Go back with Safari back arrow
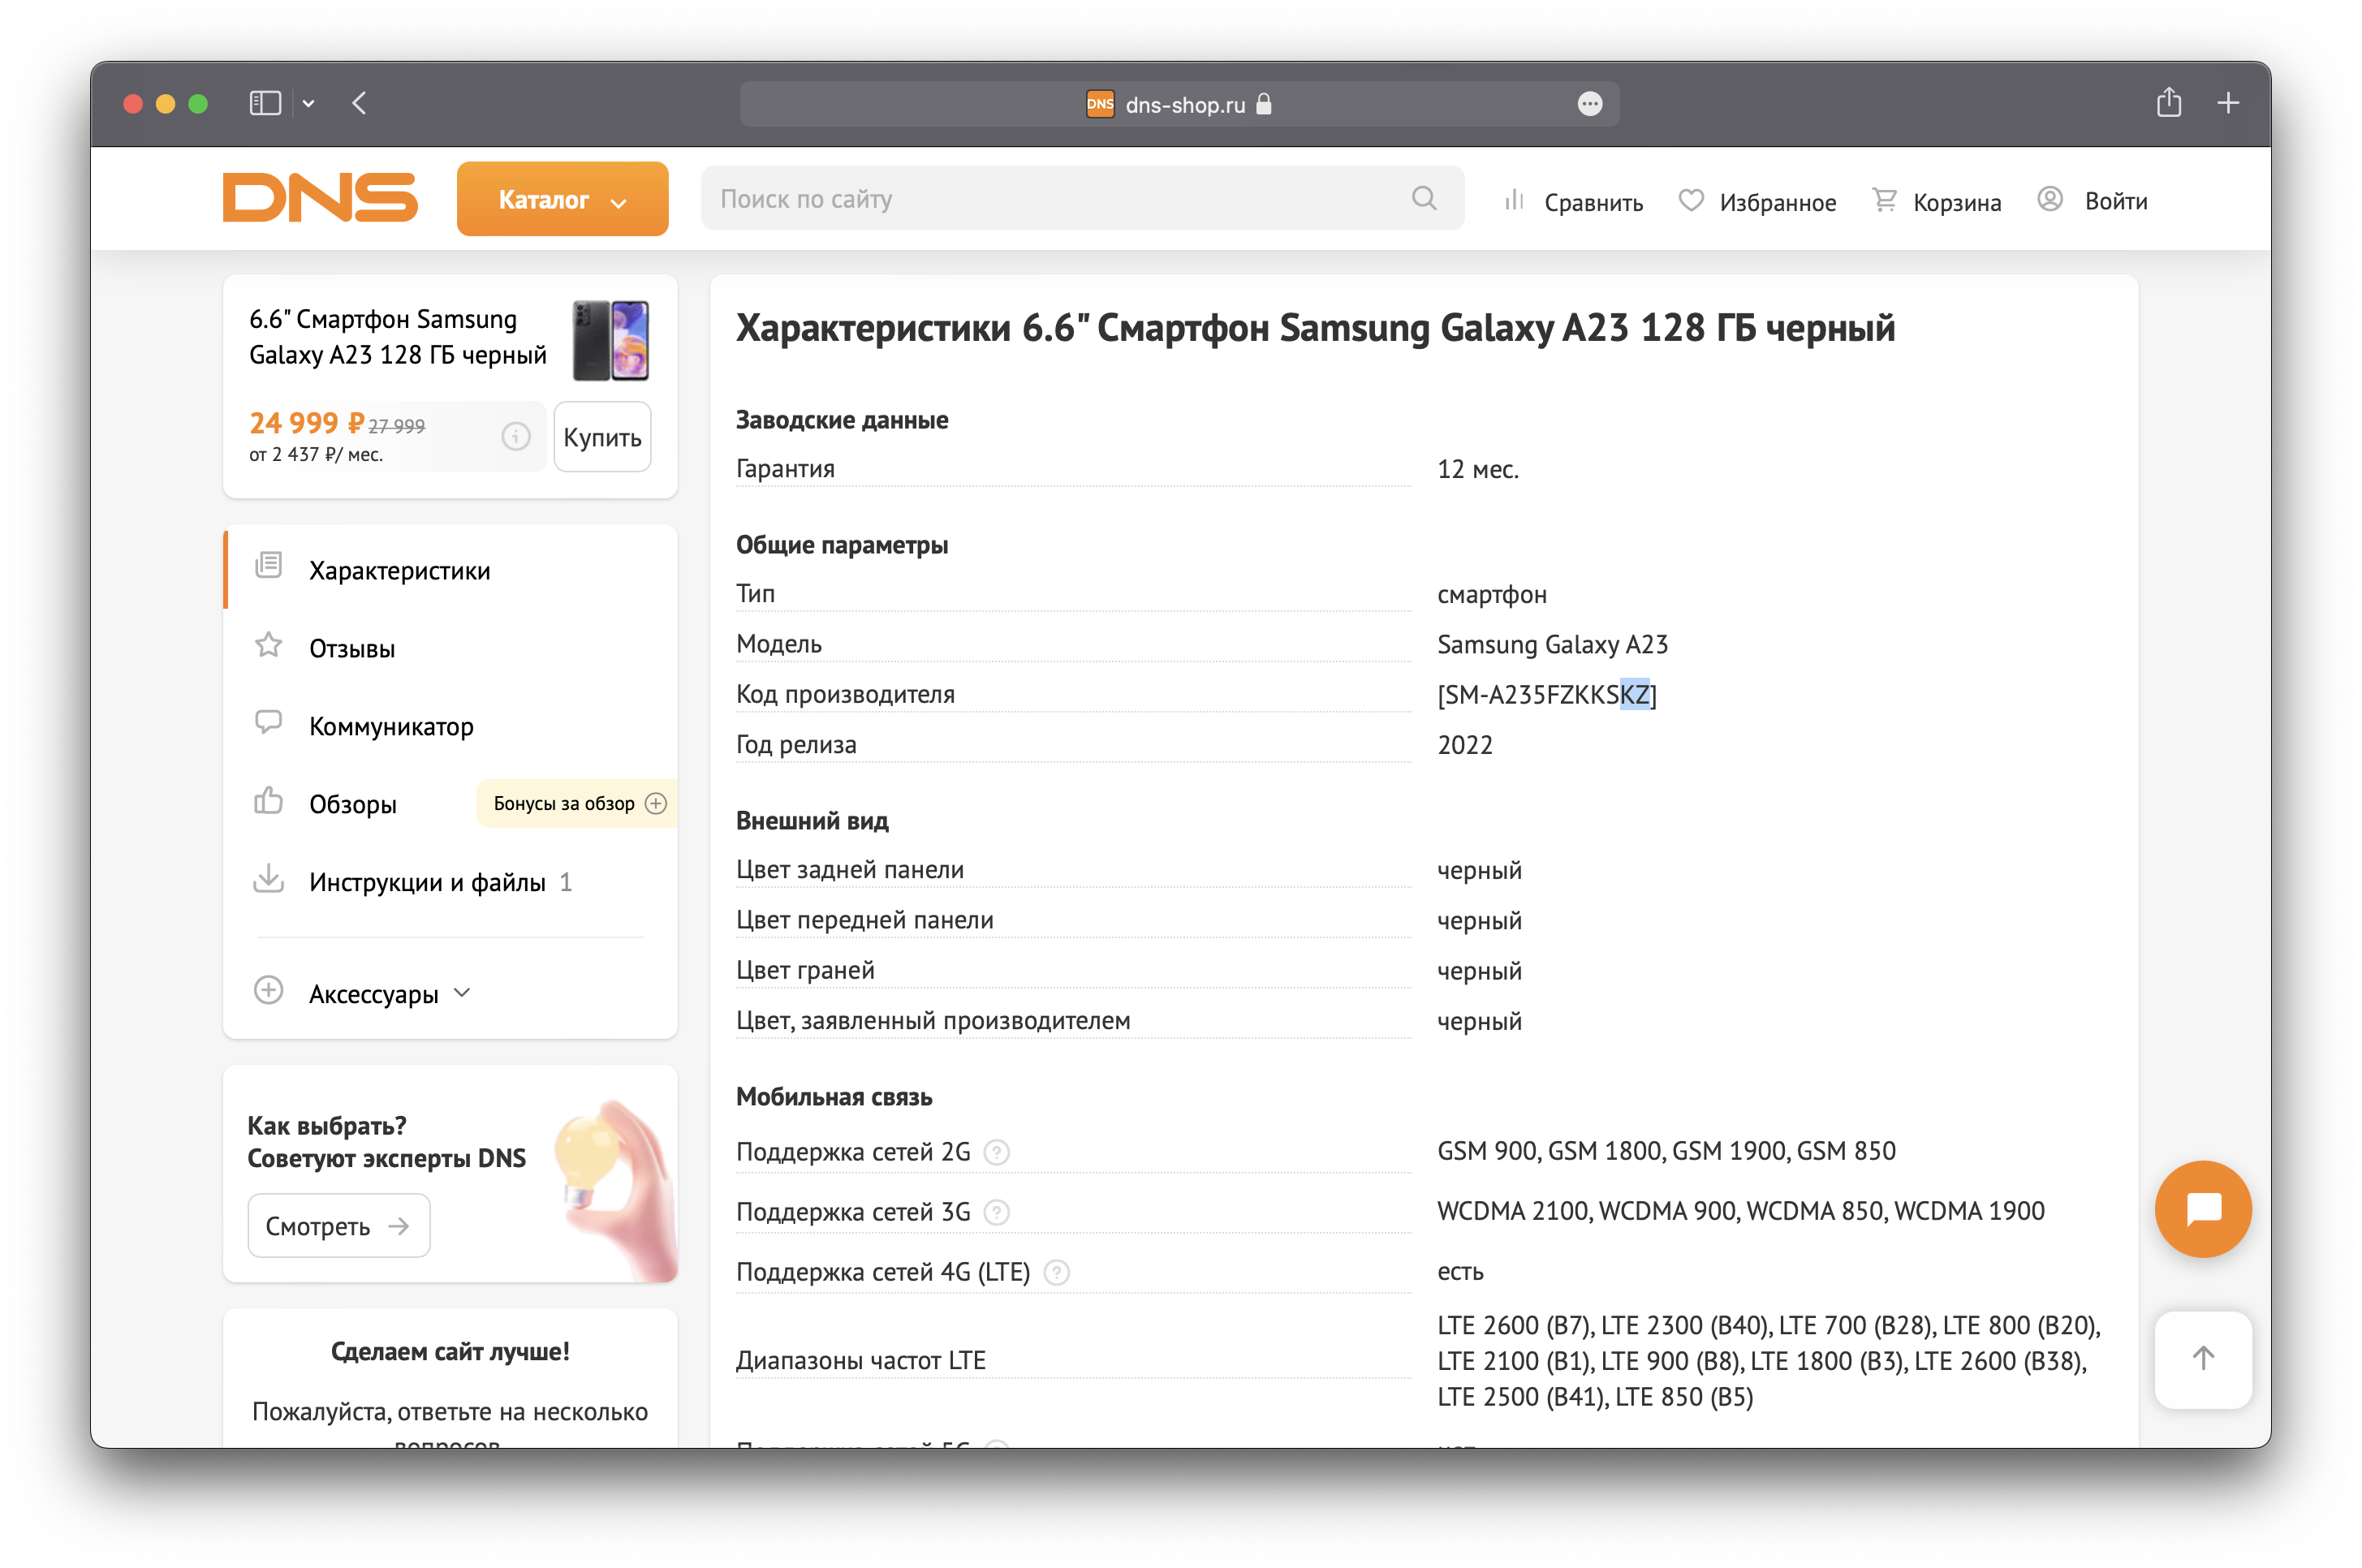2362x1568 pixels. 360,103
